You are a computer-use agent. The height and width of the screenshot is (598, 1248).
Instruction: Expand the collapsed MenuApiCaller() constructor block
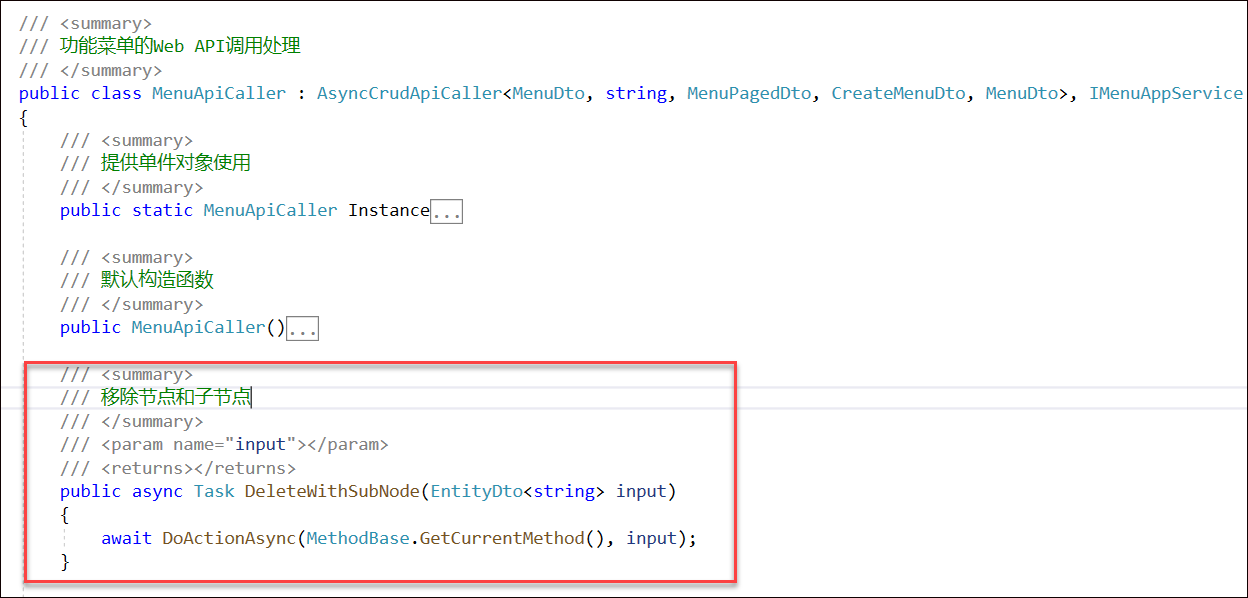(302, 328)
